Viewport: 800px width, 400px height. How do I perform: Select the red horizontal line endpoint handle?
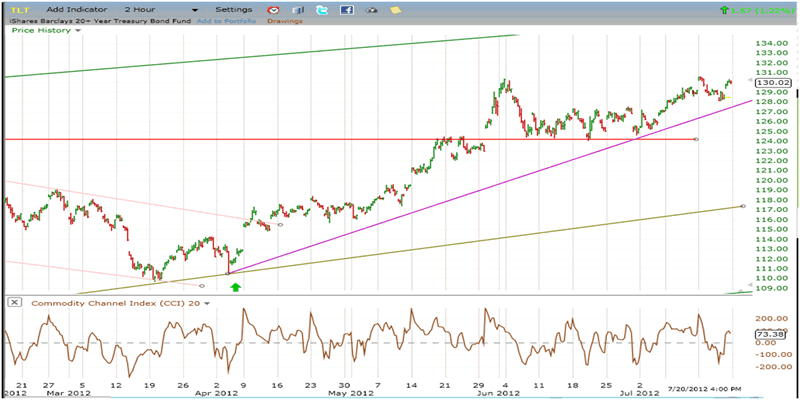(x=695, y=139)
